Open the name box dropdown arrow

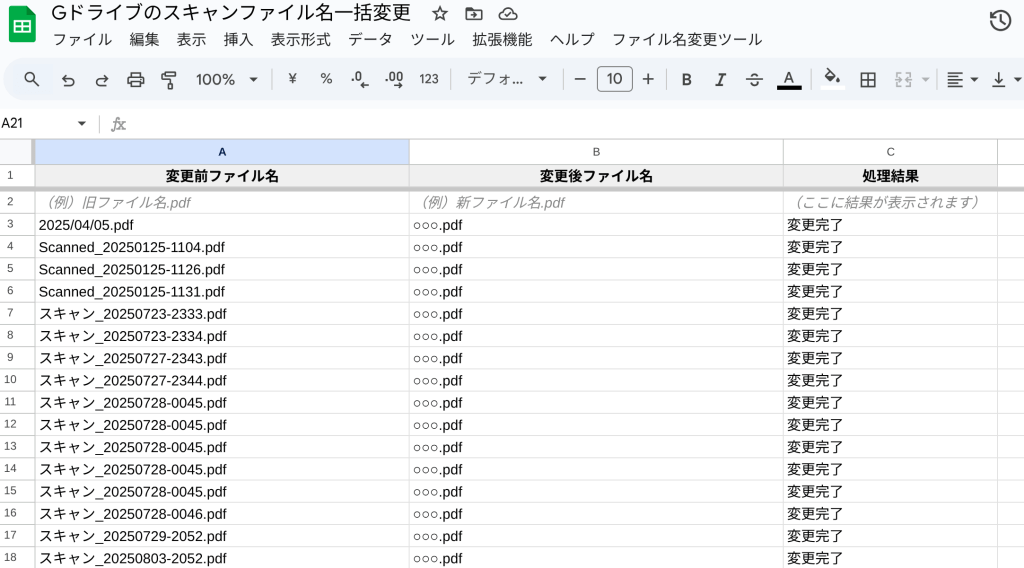pyautogui.click(x=82, y=124)
